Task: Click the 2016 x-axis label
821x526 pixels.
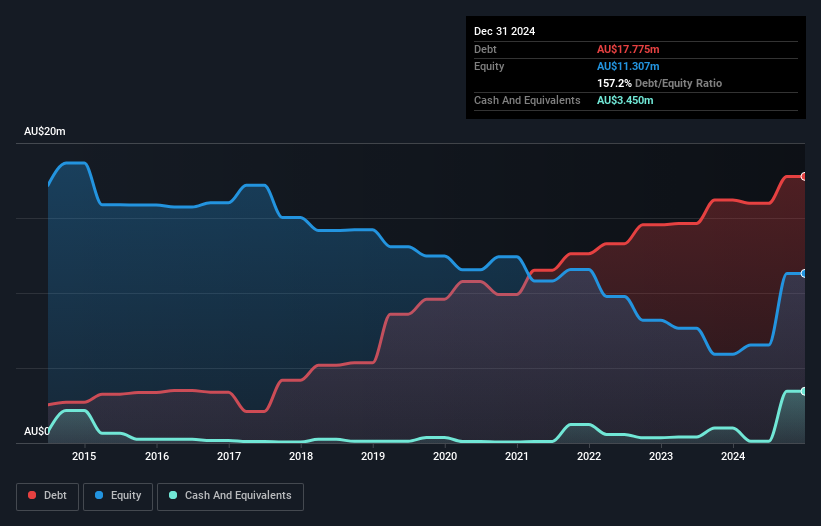Action: (157, 456)
